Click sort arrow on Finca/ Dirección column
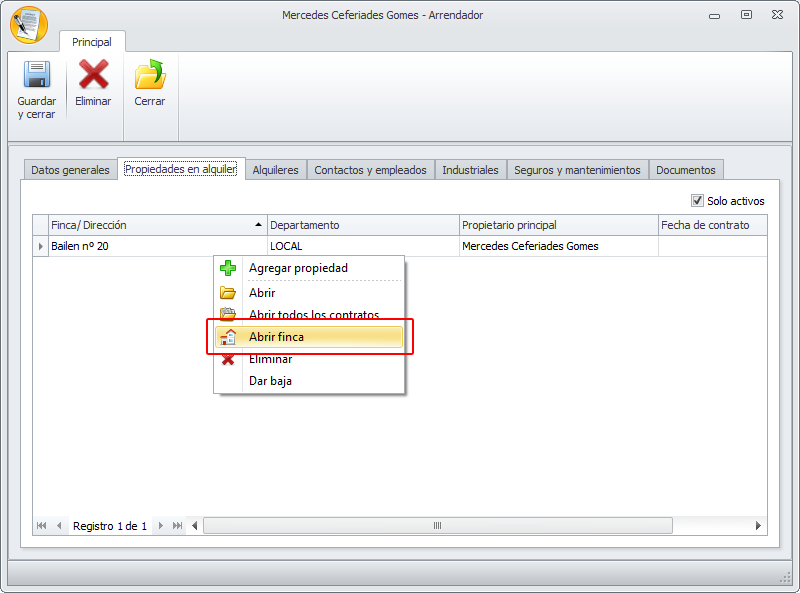This screenshot has height=593, width=800. tap(258, 225)
